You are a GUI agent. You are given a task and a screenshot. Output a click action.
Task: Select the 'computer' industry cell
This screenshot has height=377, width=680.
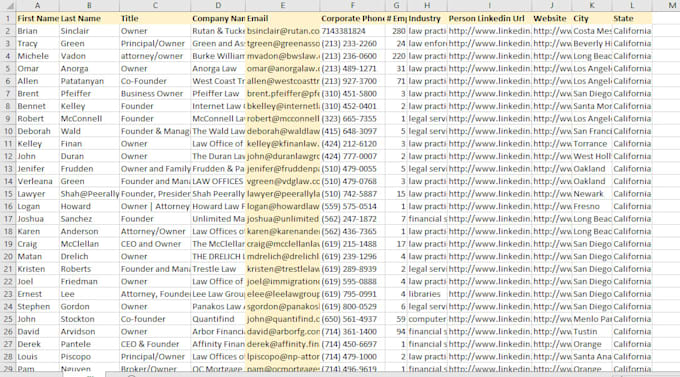[x=427, y=319]
